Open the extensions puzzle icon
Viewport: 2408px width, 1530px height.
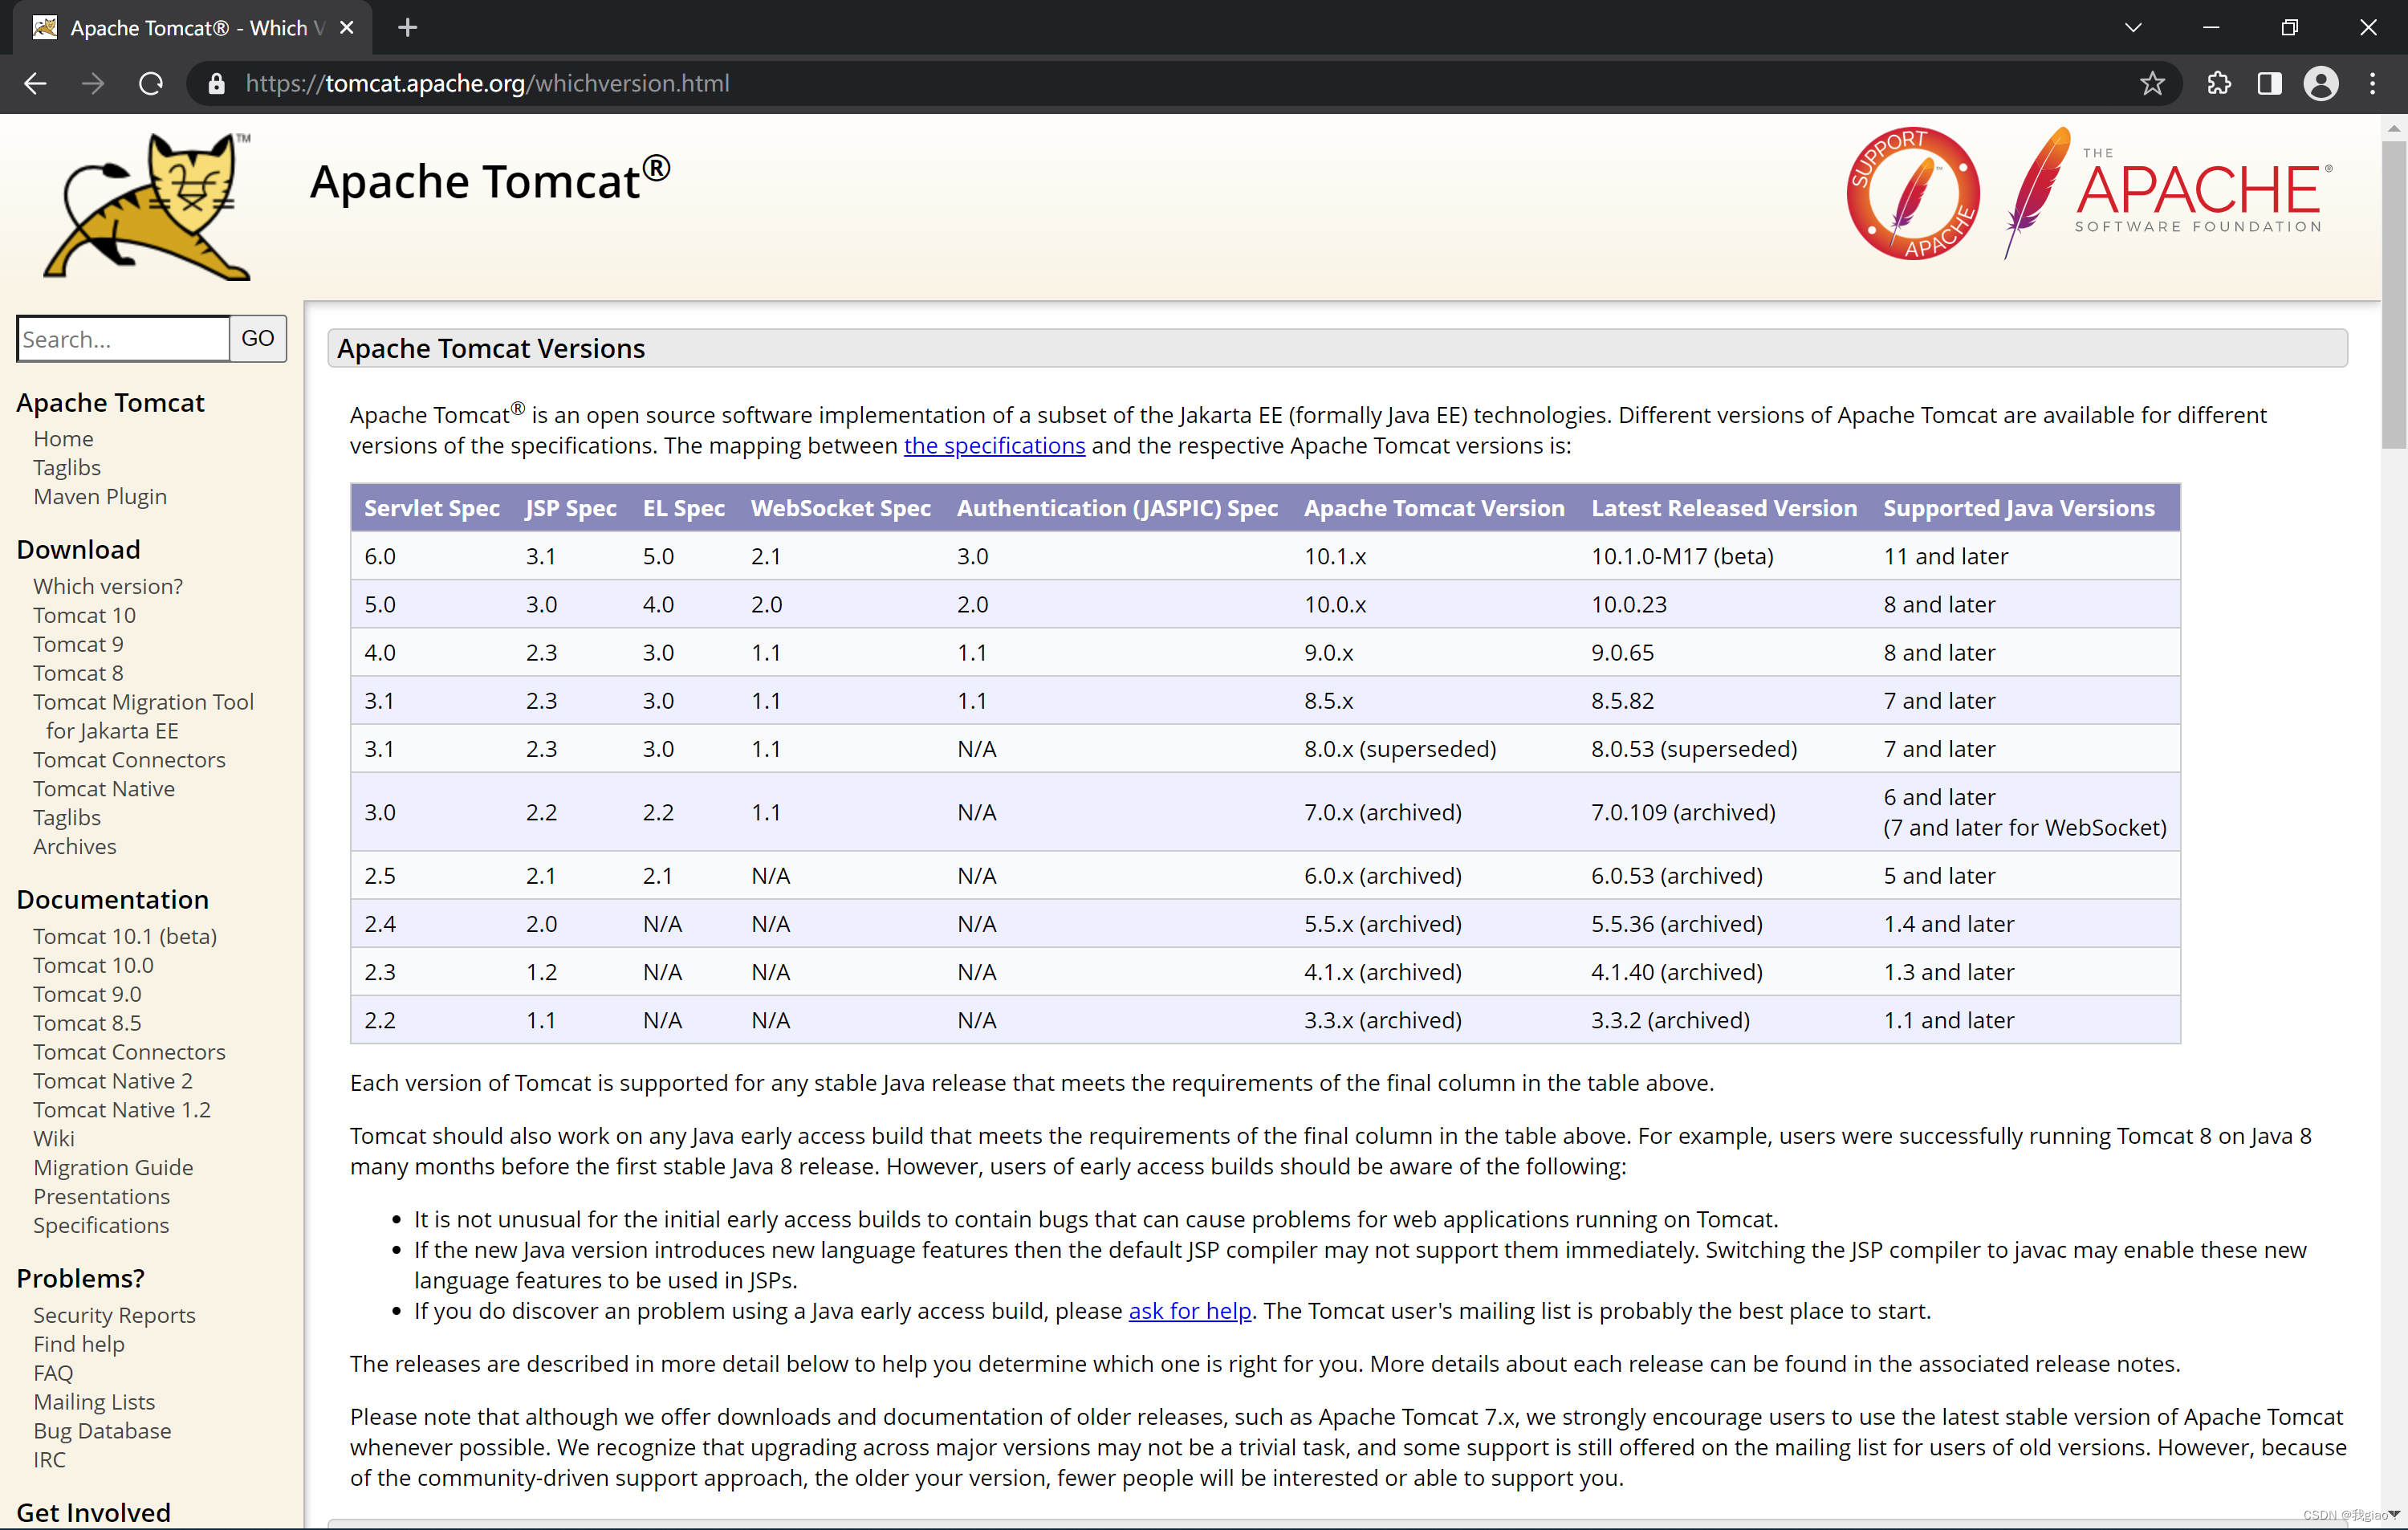point(2218,84)
